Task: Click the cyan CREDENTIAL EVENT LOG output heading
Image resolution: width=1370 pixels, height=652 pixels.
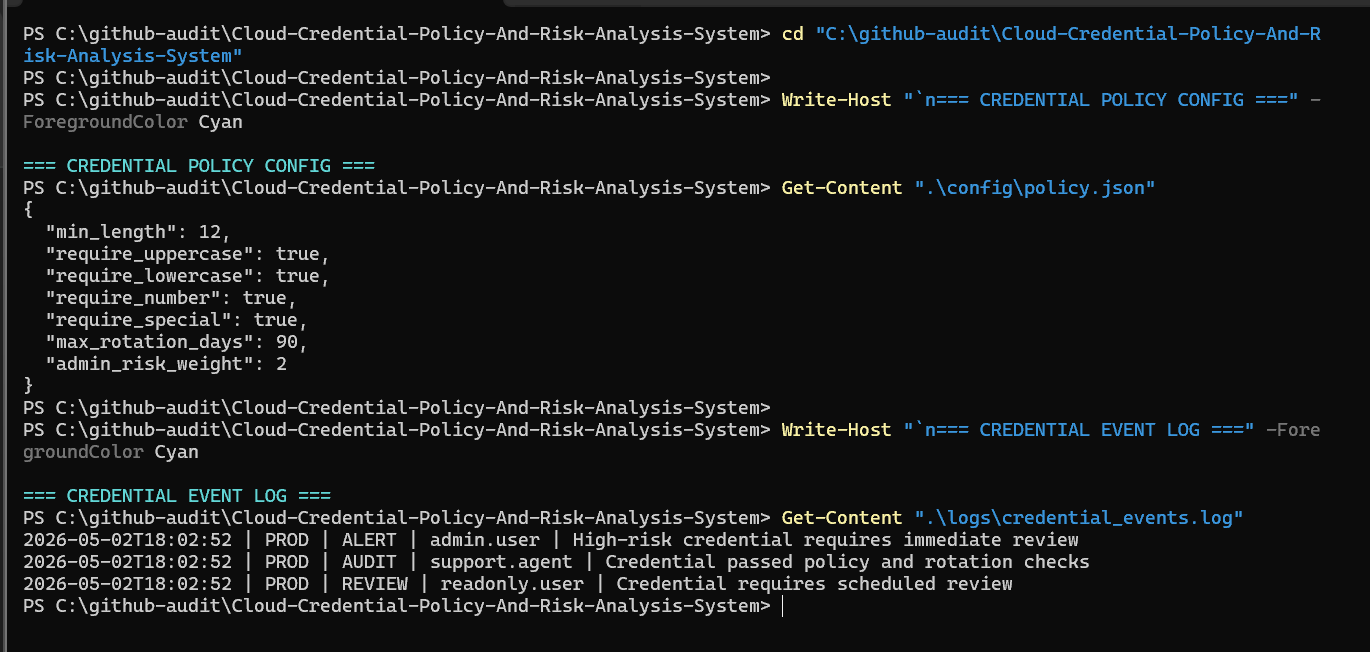Action: [x=177, y=496]
